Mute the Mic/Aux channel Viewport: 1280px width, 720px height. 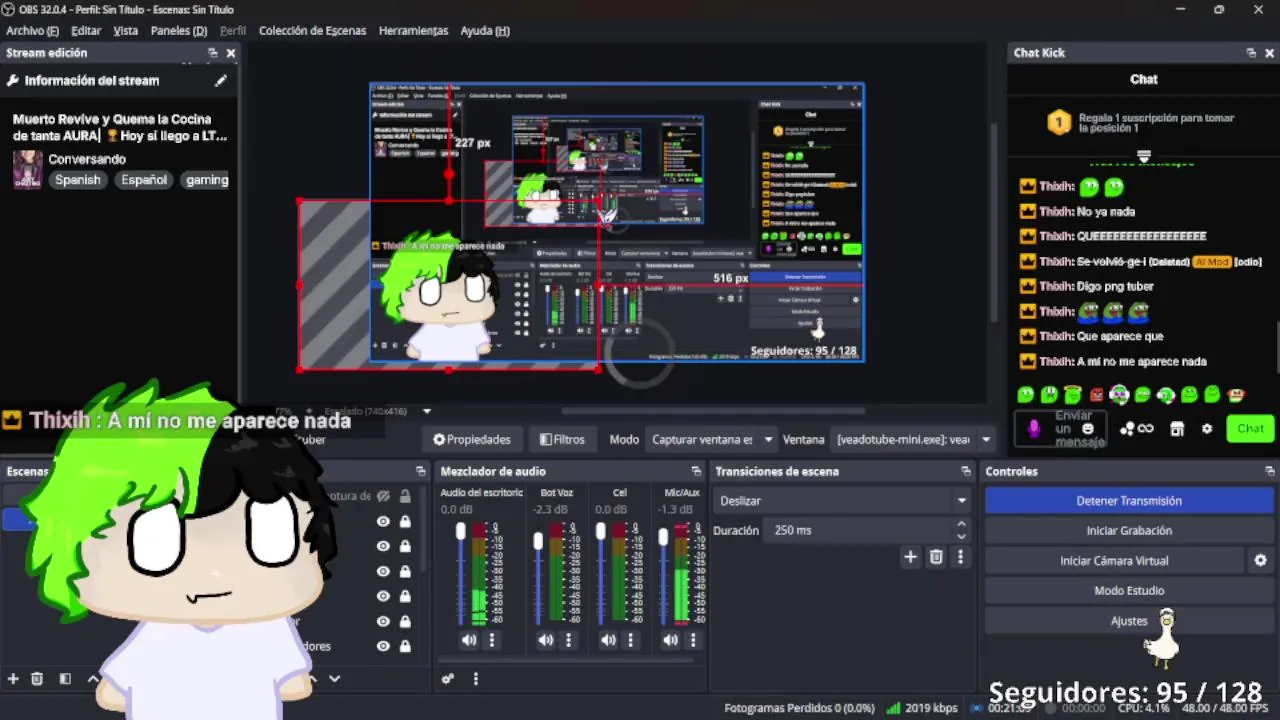(x=670, y=640)
